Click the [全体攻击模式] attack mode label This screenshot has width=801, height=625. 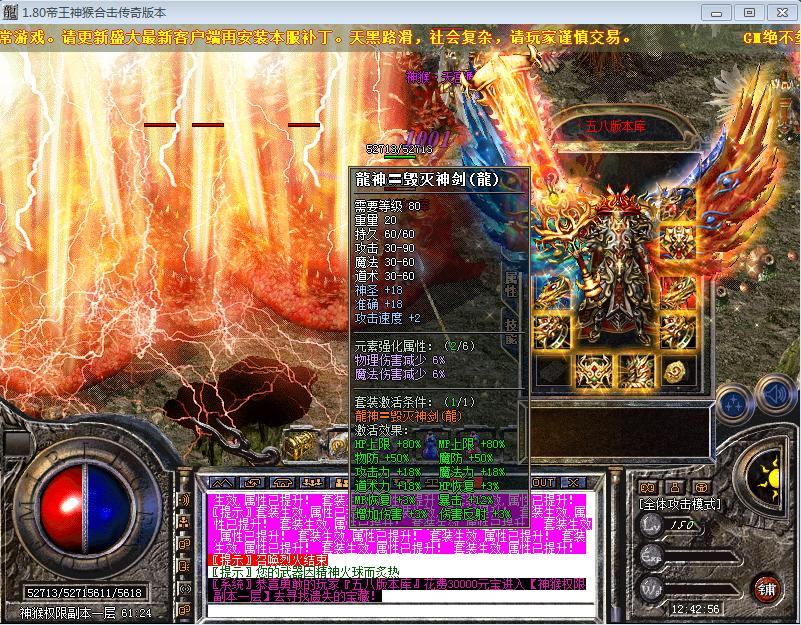[680, 504]
